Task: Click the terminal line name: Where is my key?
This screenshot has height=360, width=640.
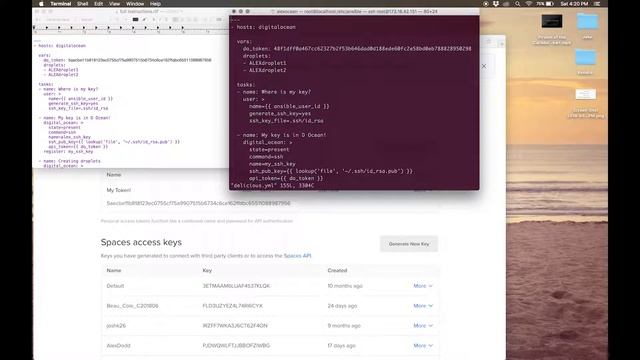Action: click(274, 92)
